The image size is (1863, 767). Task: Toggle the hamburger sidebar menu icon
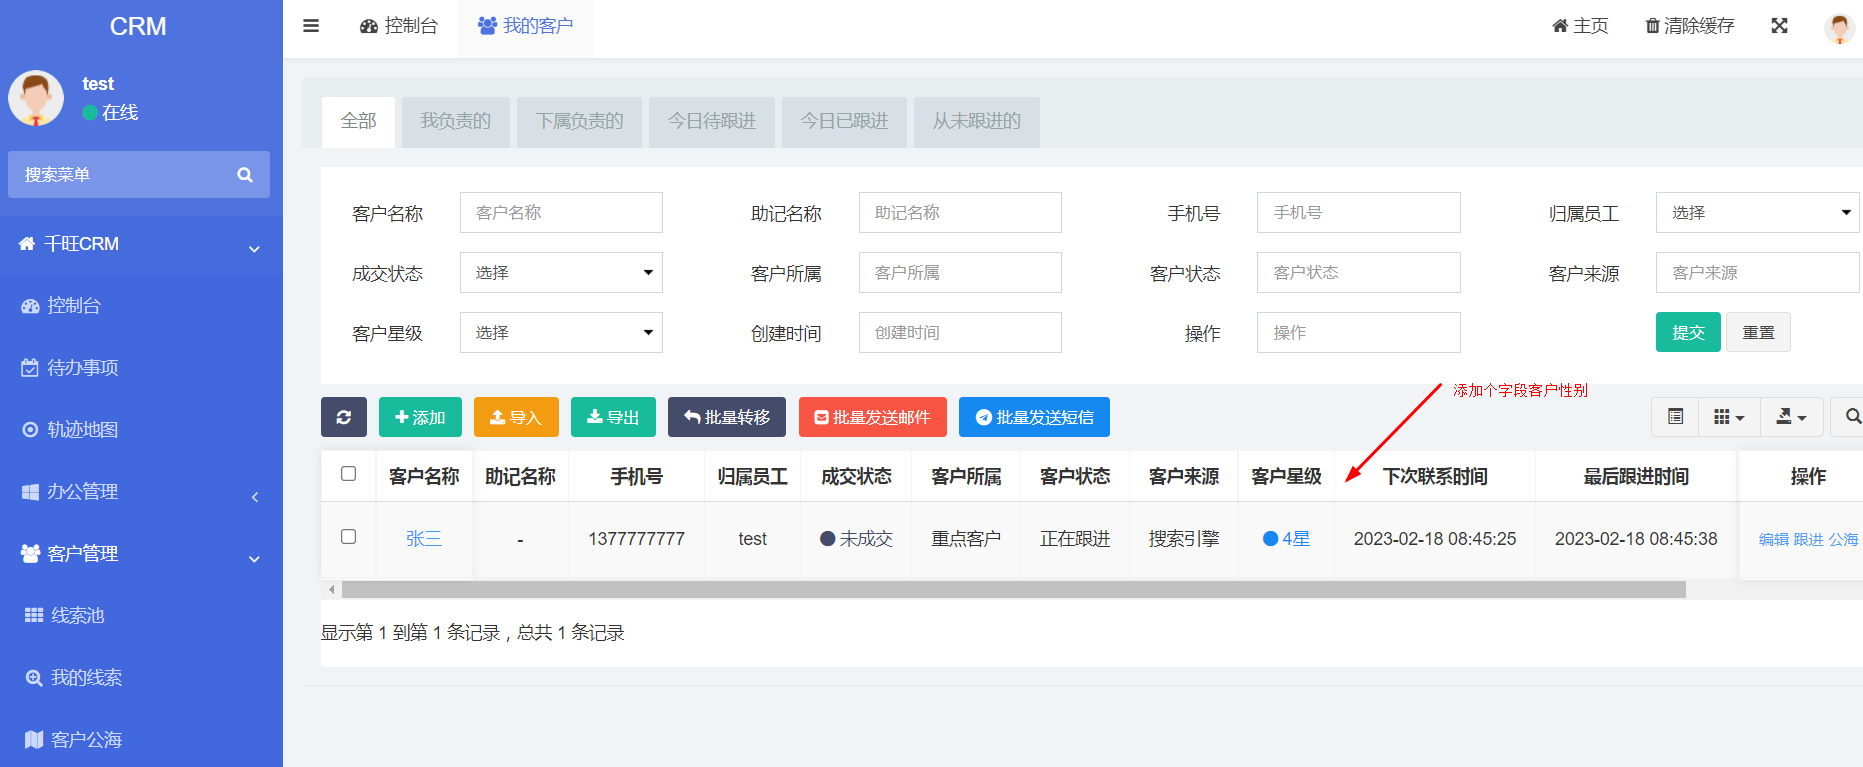tap(311, 26)
